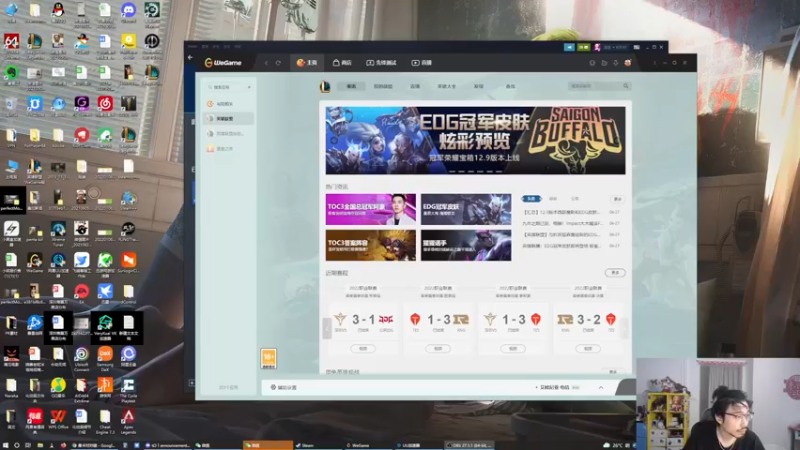Open the AIDA64 red desktop icon
The height and width of the screenshot is (450, 800).
pyautogui.click(x=11, y=43)
